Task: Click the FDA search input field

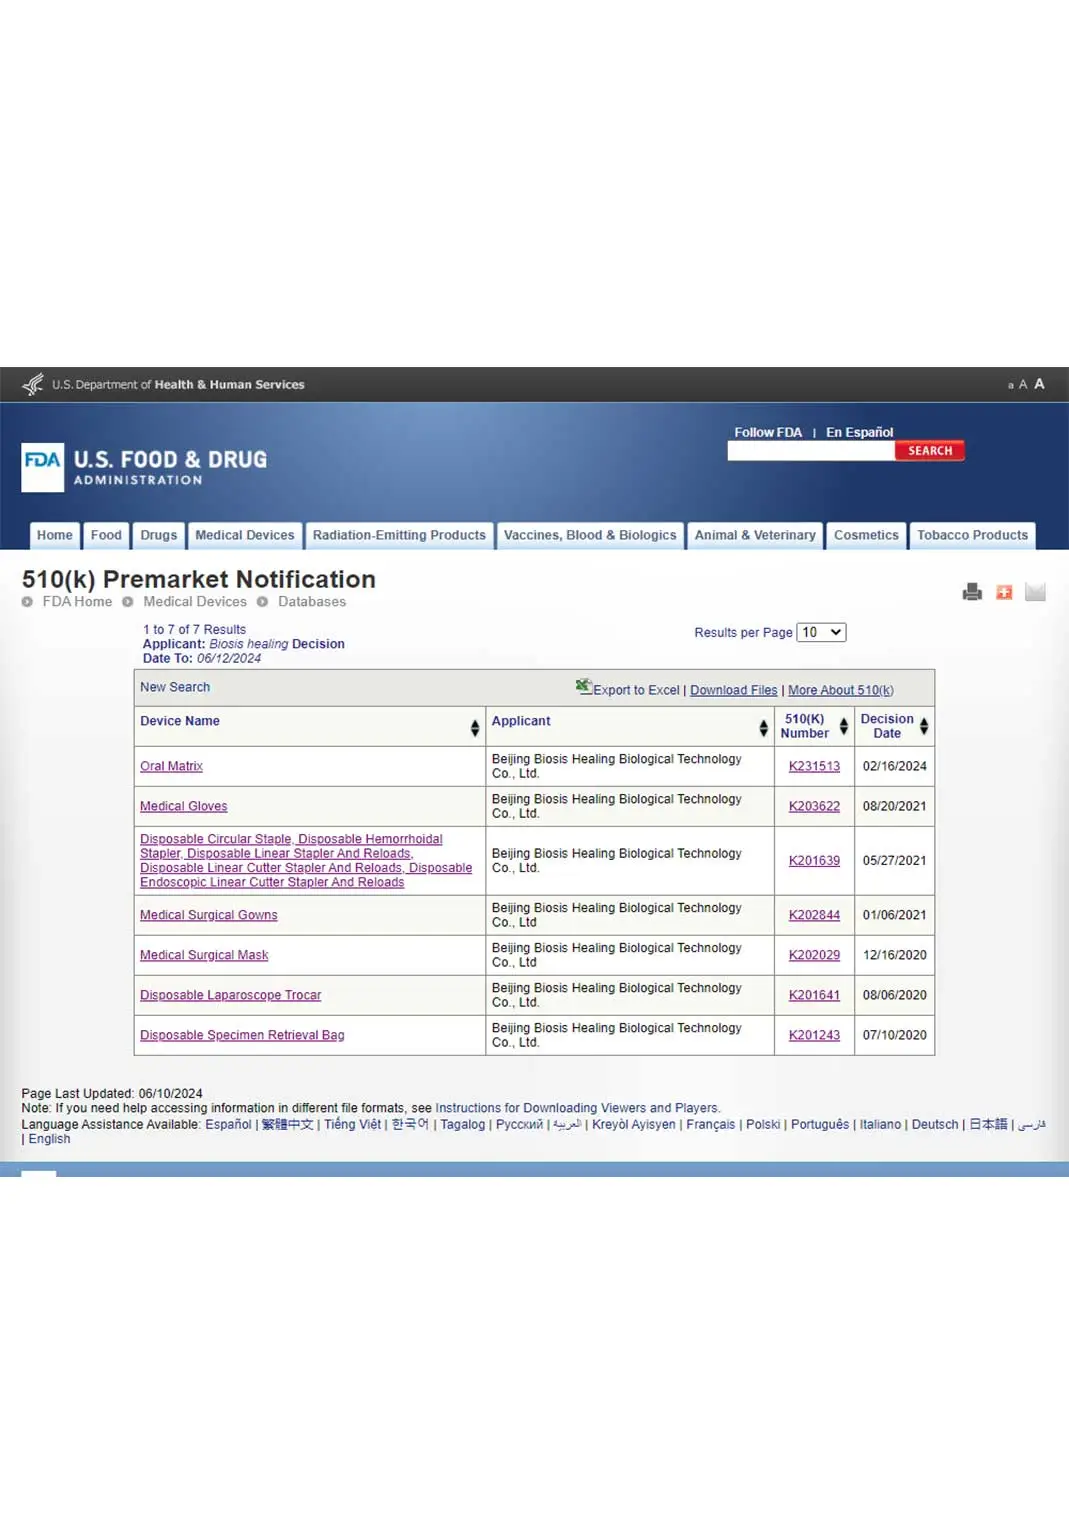Action: 810,451
